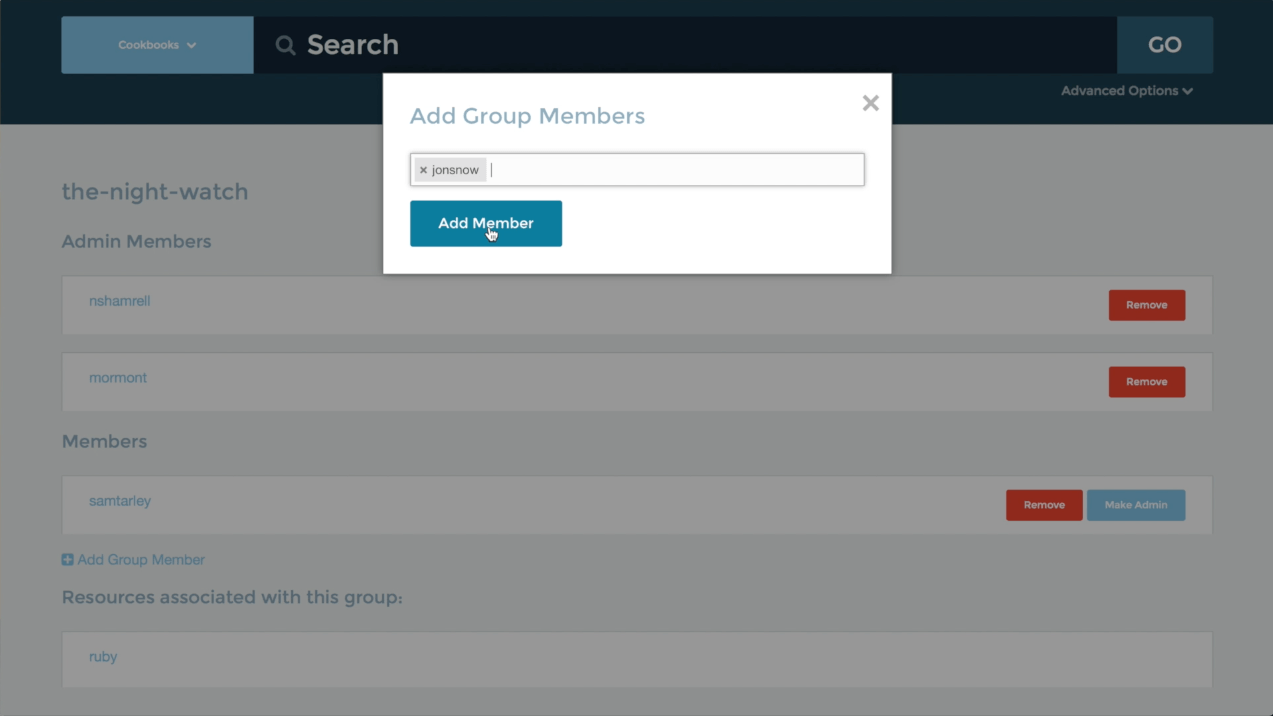Screen dimensions: 1273x716
Task: Click the chevron next to Advanced Options
Action: click(x=1187, y=90)
